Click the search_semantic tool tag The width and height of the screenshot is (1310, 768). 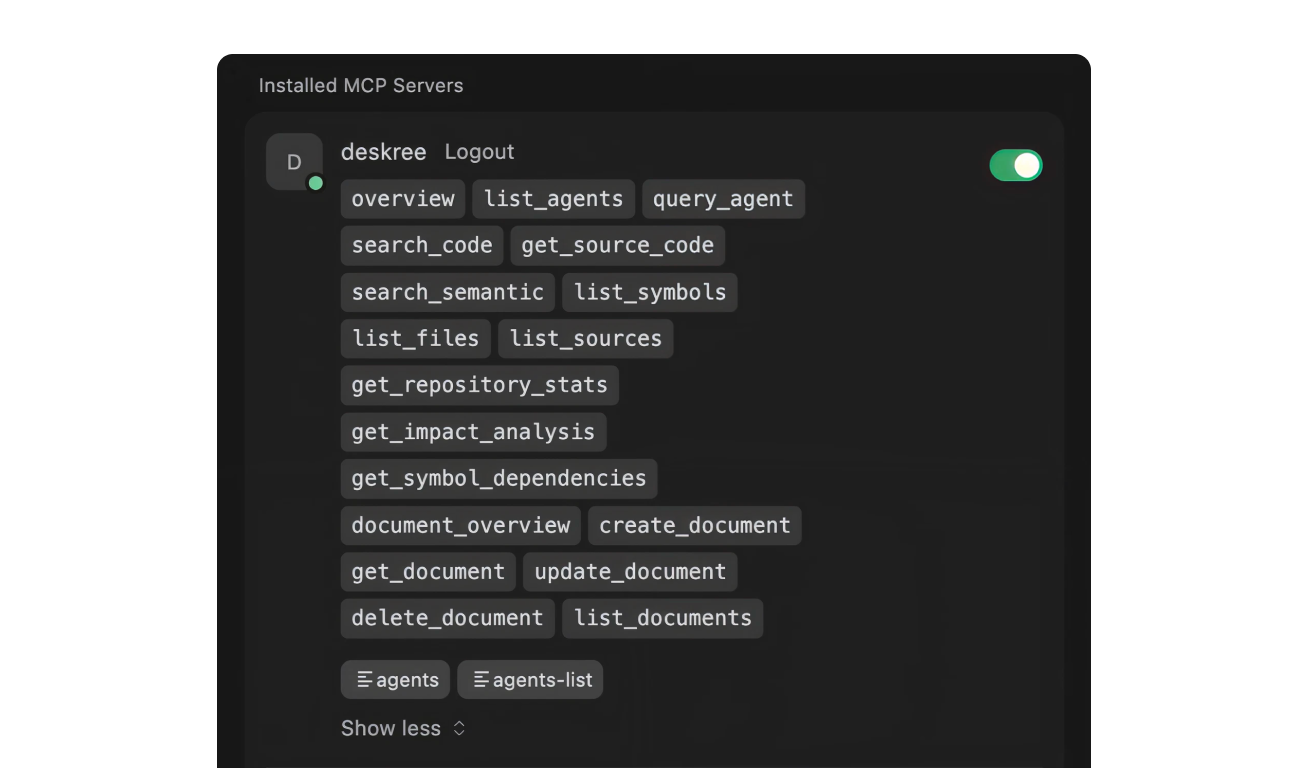[448, 292]
